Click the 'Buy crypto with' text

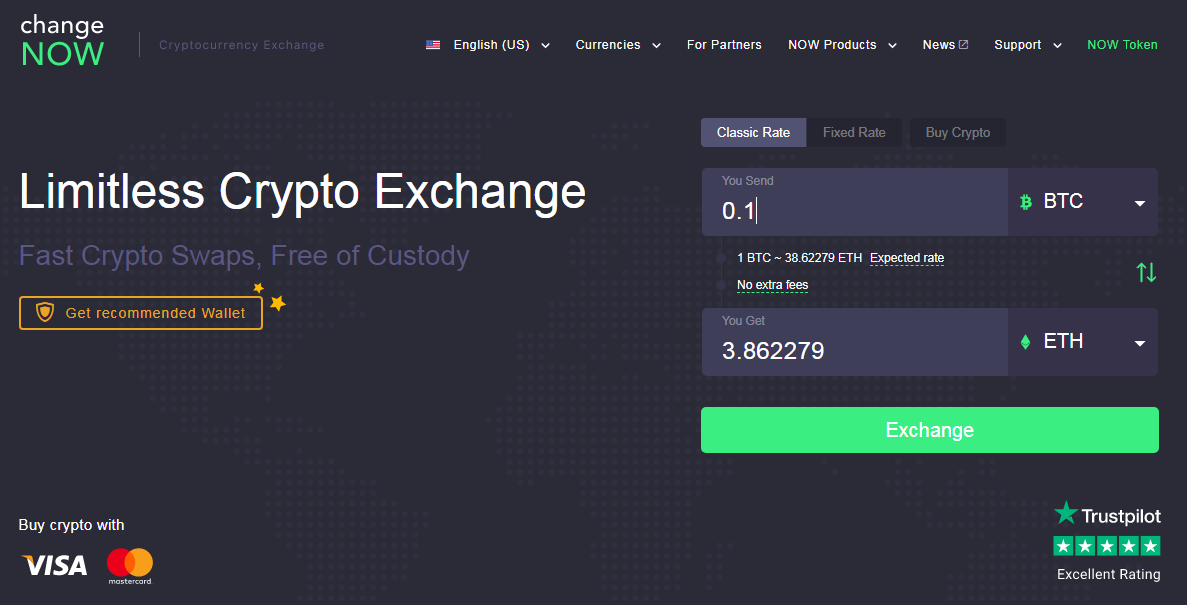71,525
